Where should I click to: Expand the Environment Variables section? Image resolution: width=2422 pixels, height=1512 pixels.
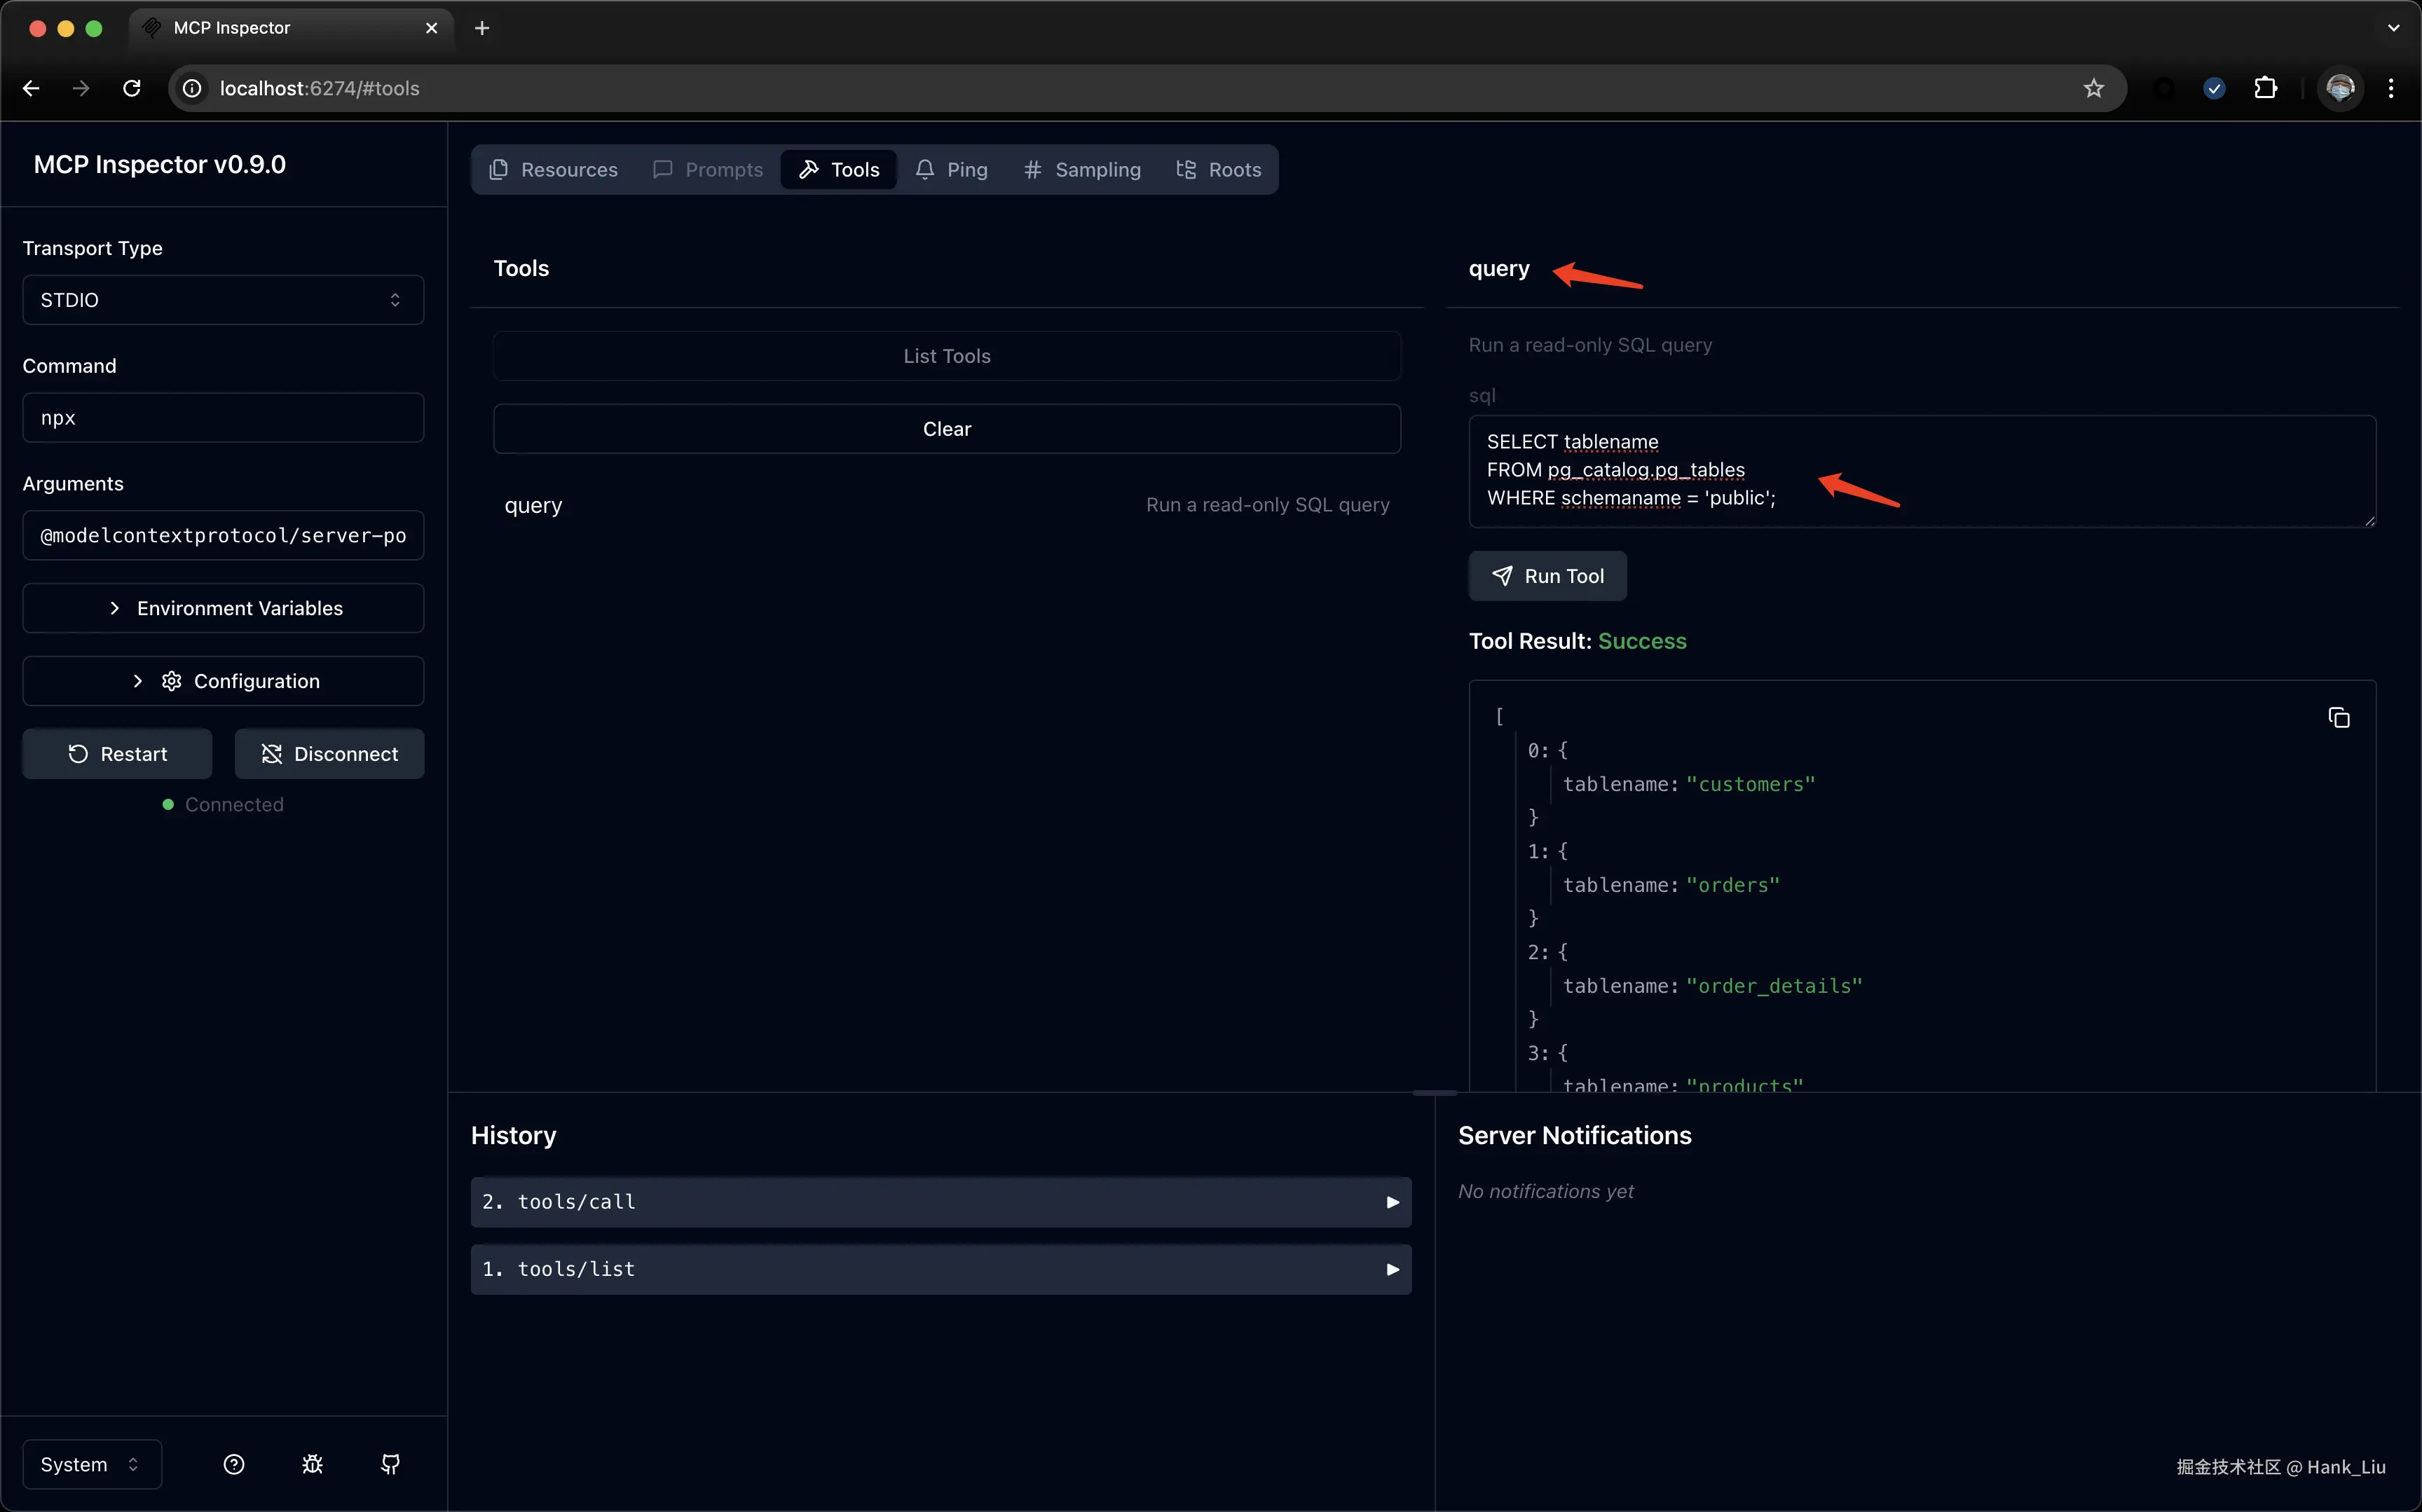coord(223,608)
